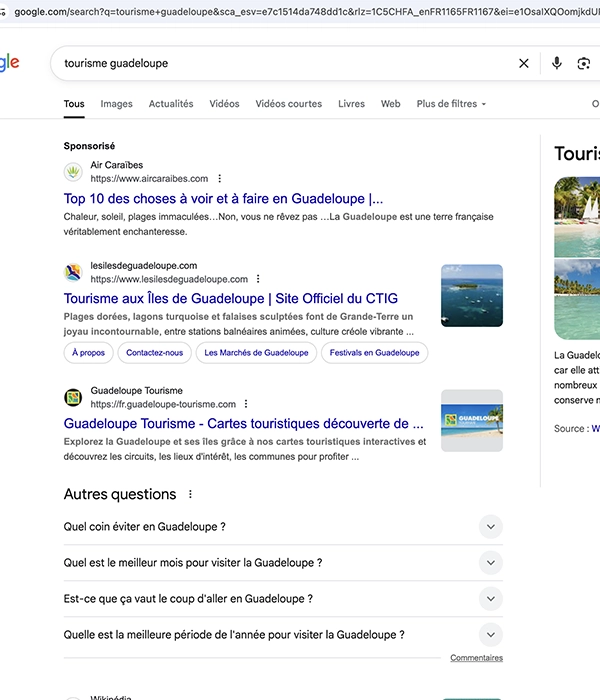Click the site info icon in address bar

coord(3,12)
